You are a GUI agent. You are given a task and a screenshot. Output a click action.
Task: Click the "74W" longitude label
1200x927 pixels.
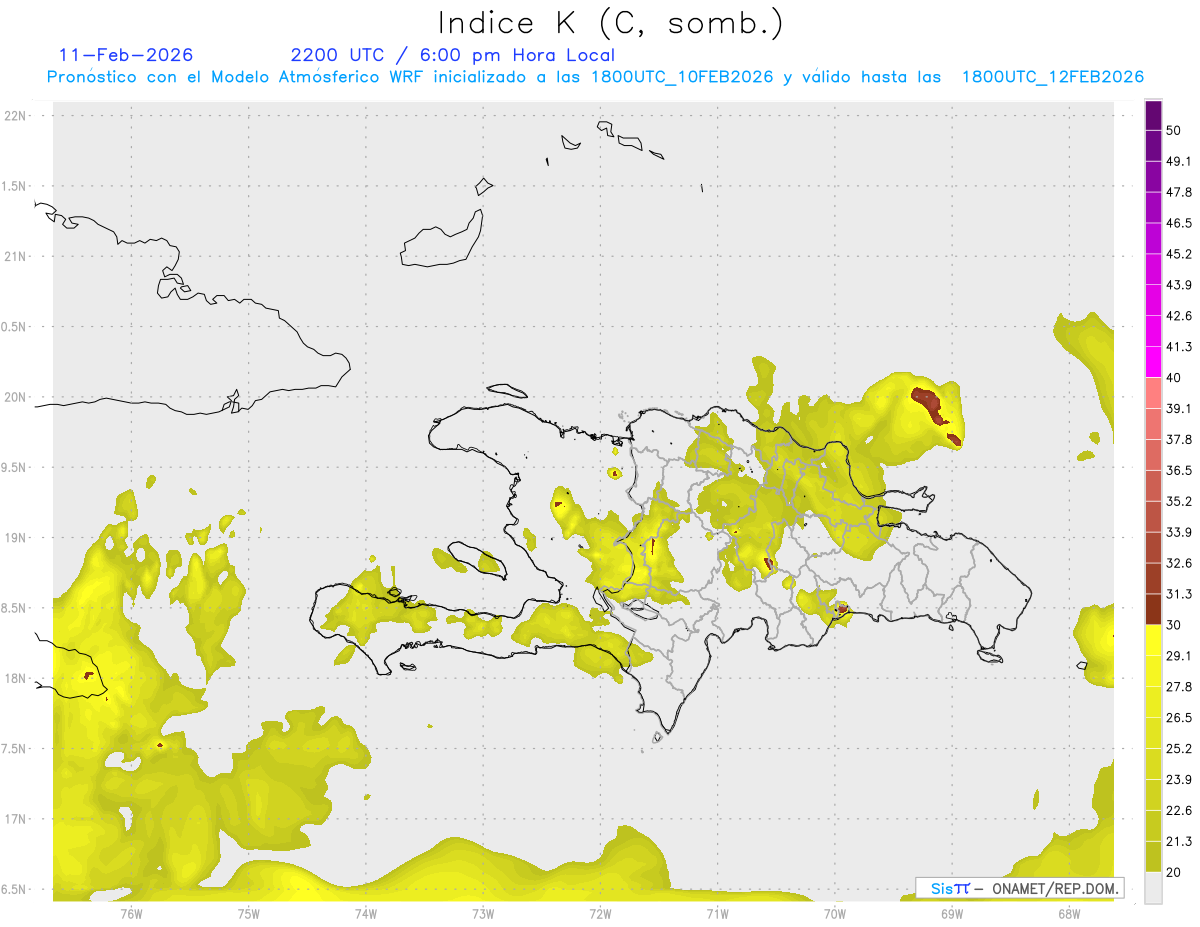(366, 913)
